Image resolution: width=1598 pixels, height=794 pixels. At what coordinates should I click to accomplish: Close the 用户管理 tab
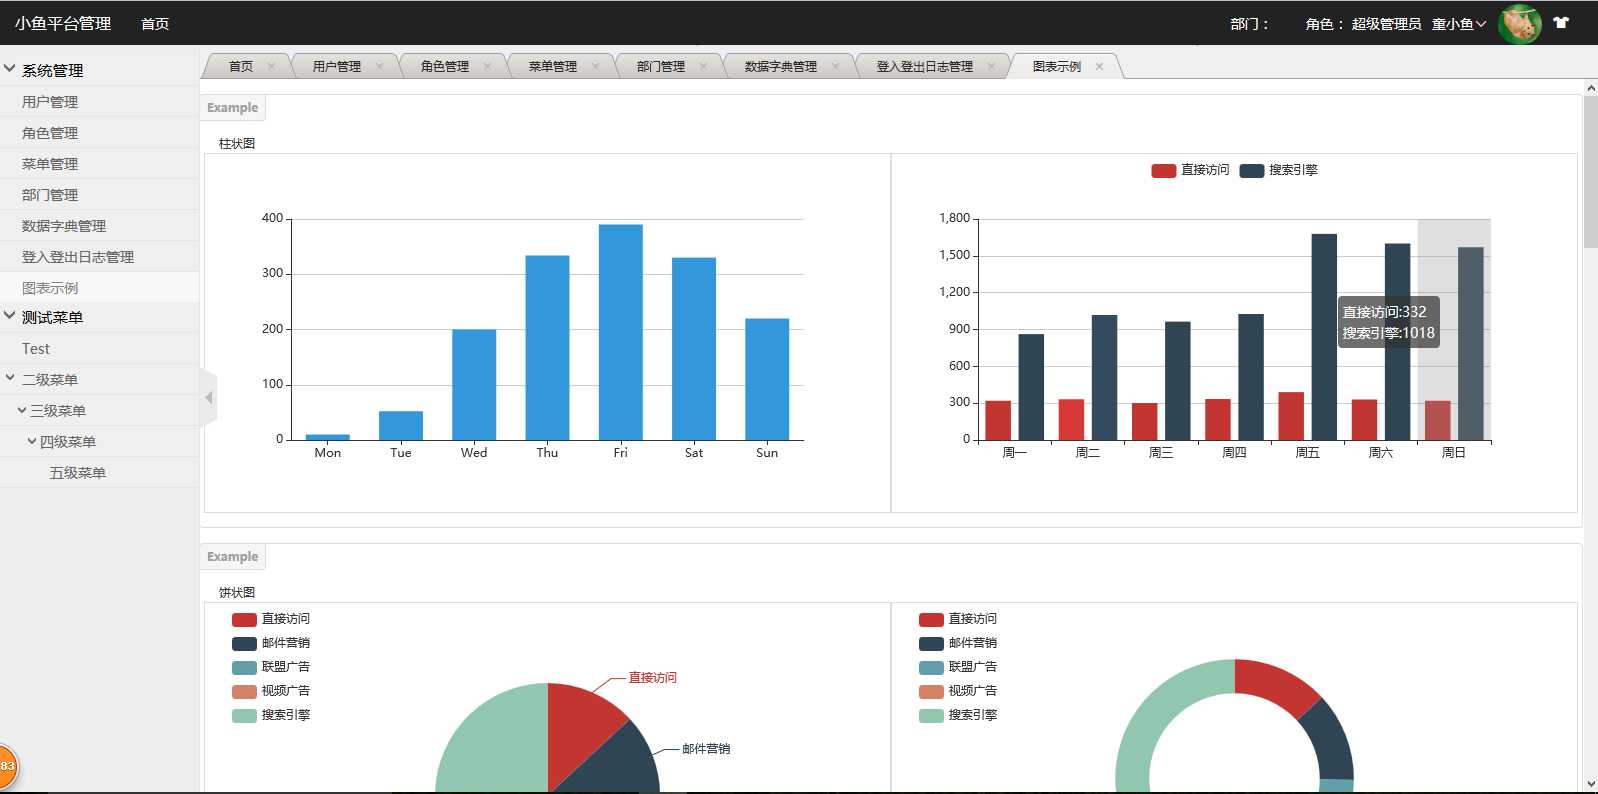tap(379, 67)
